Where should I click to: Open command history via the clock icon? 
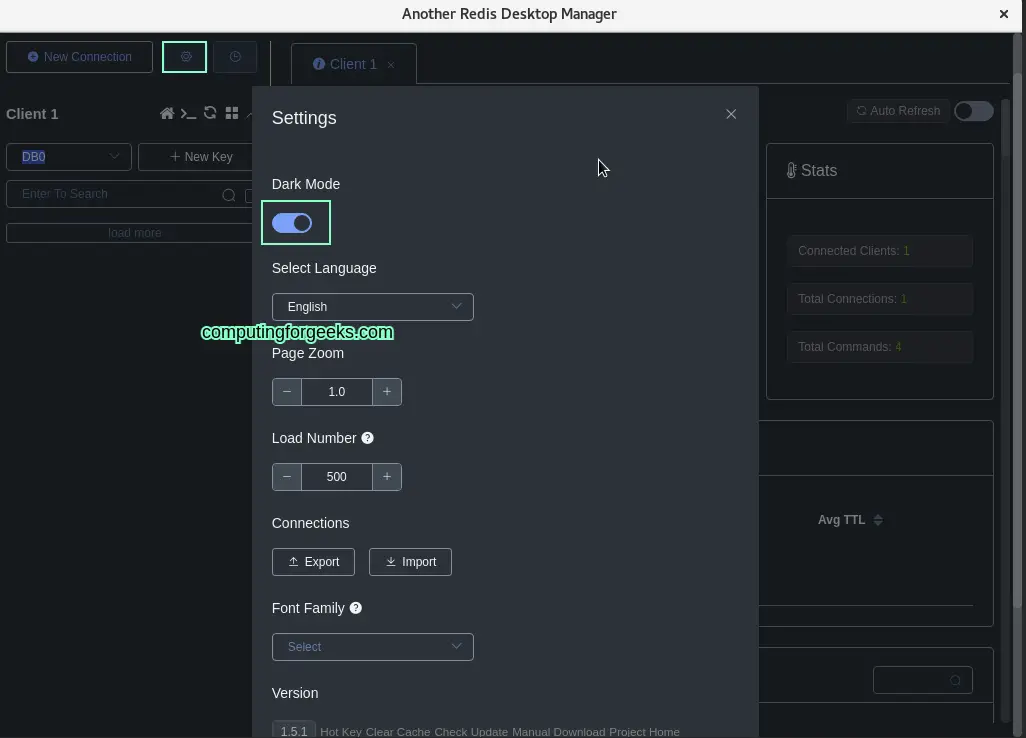point(235,57)
